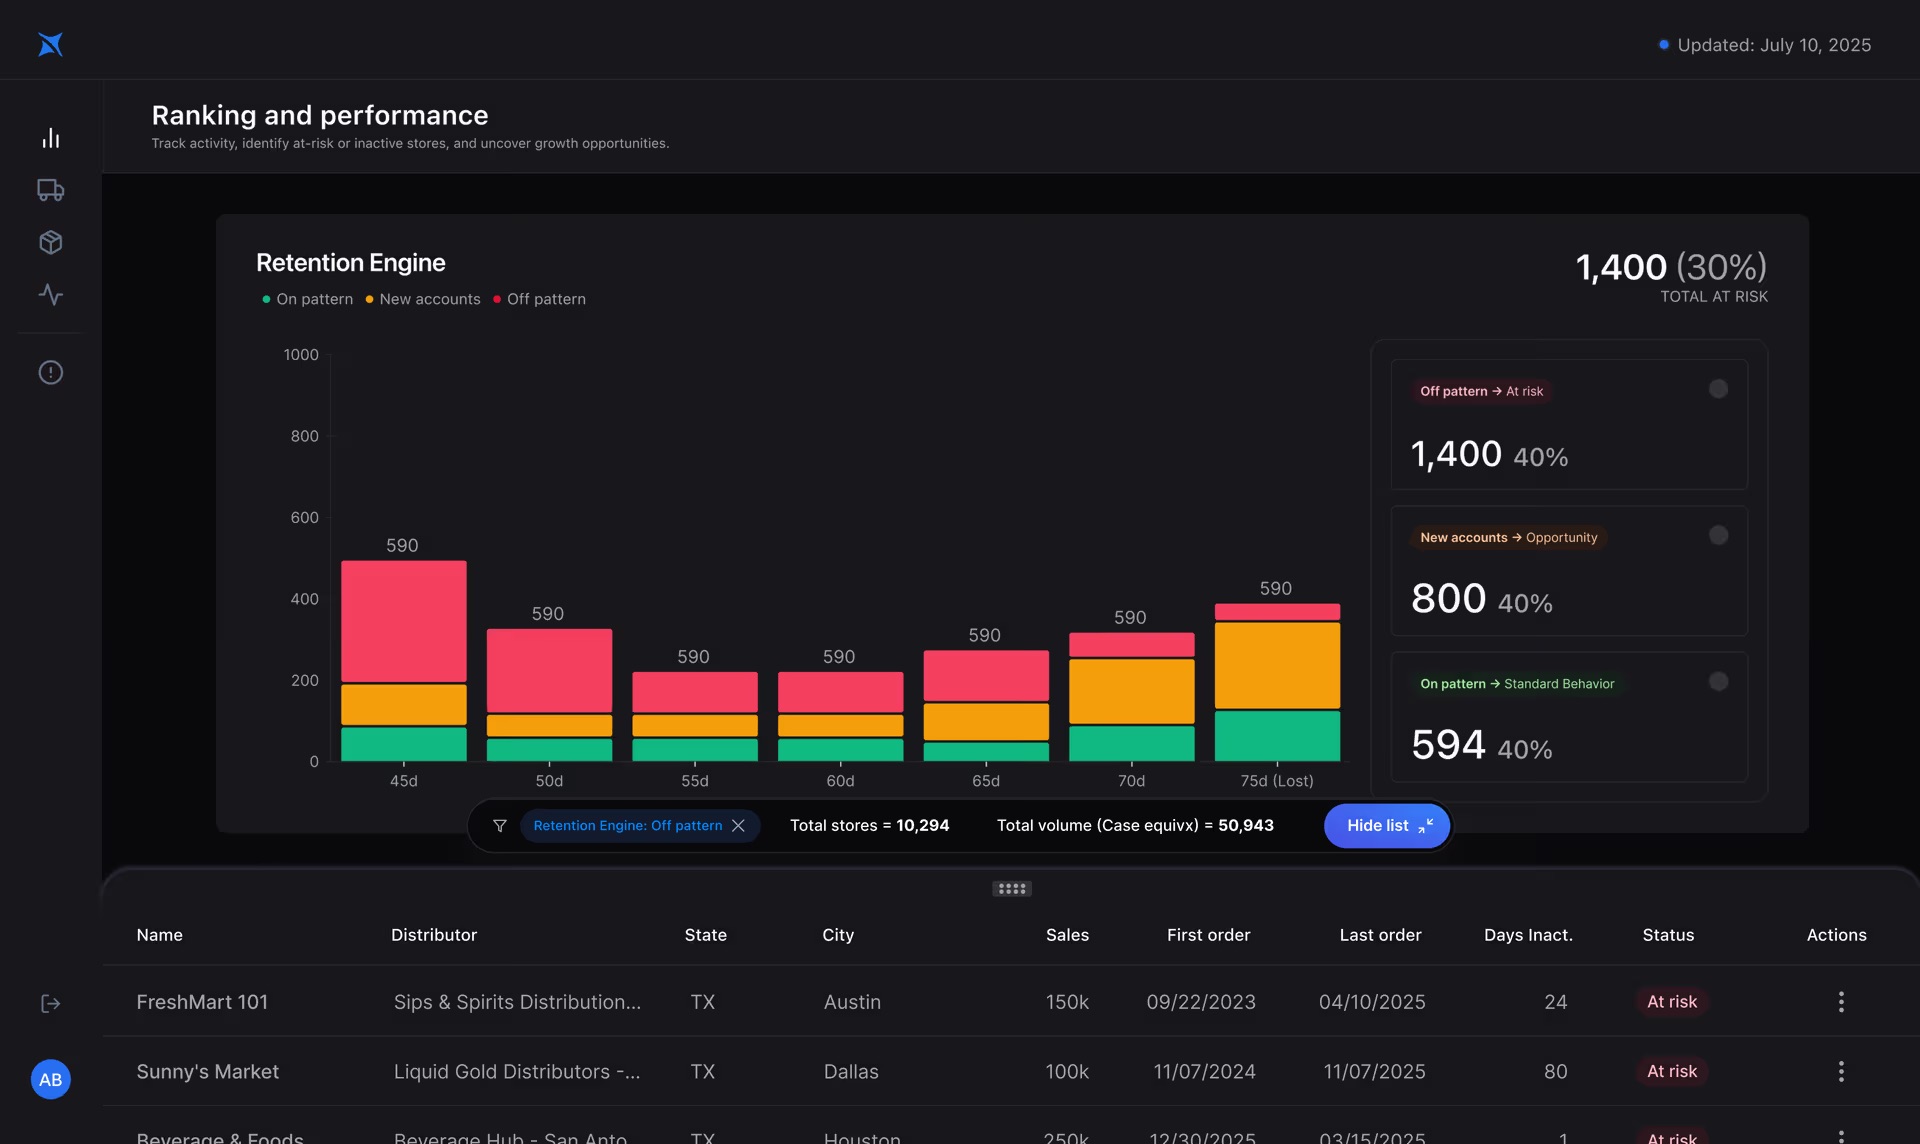Click the Total stores = 10,294 value

coord(869,825)
